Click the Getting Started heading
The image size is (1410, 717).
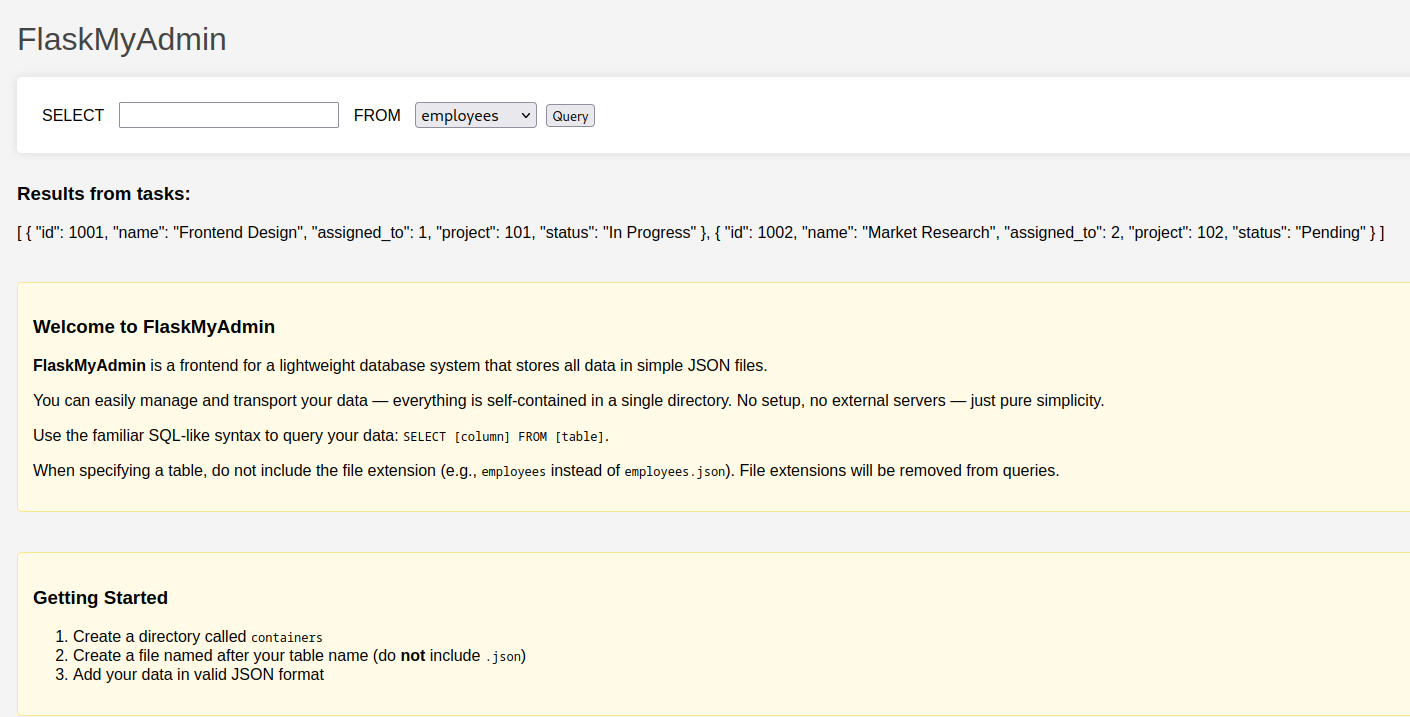click(100, 597)
